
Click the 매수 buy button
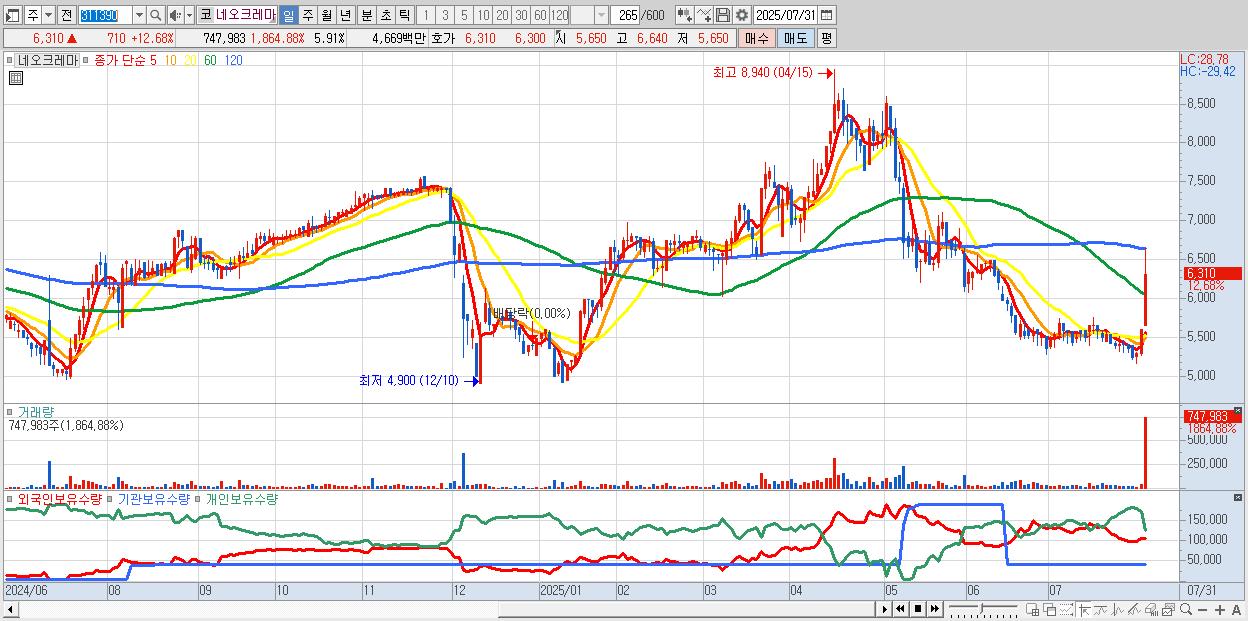coord(757,38)
